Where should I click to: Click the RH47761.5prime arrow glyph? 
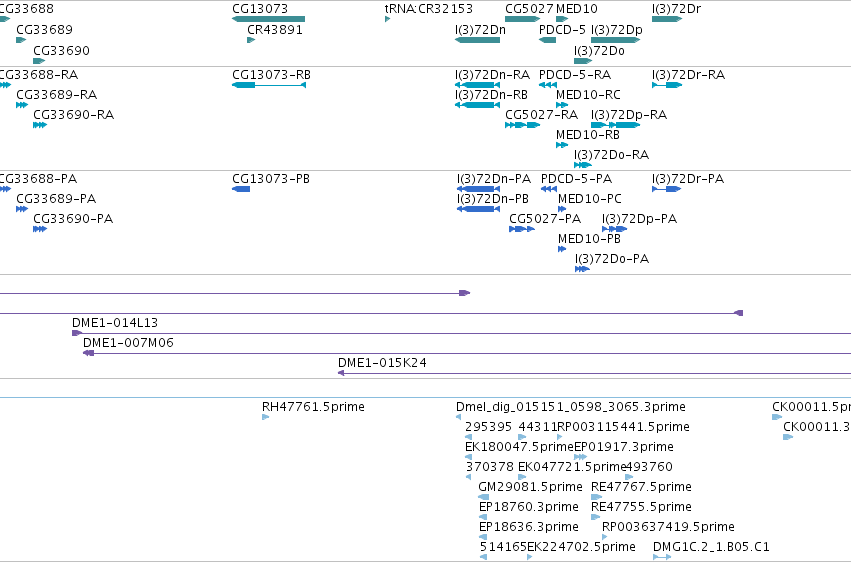(x=265, y=417)
